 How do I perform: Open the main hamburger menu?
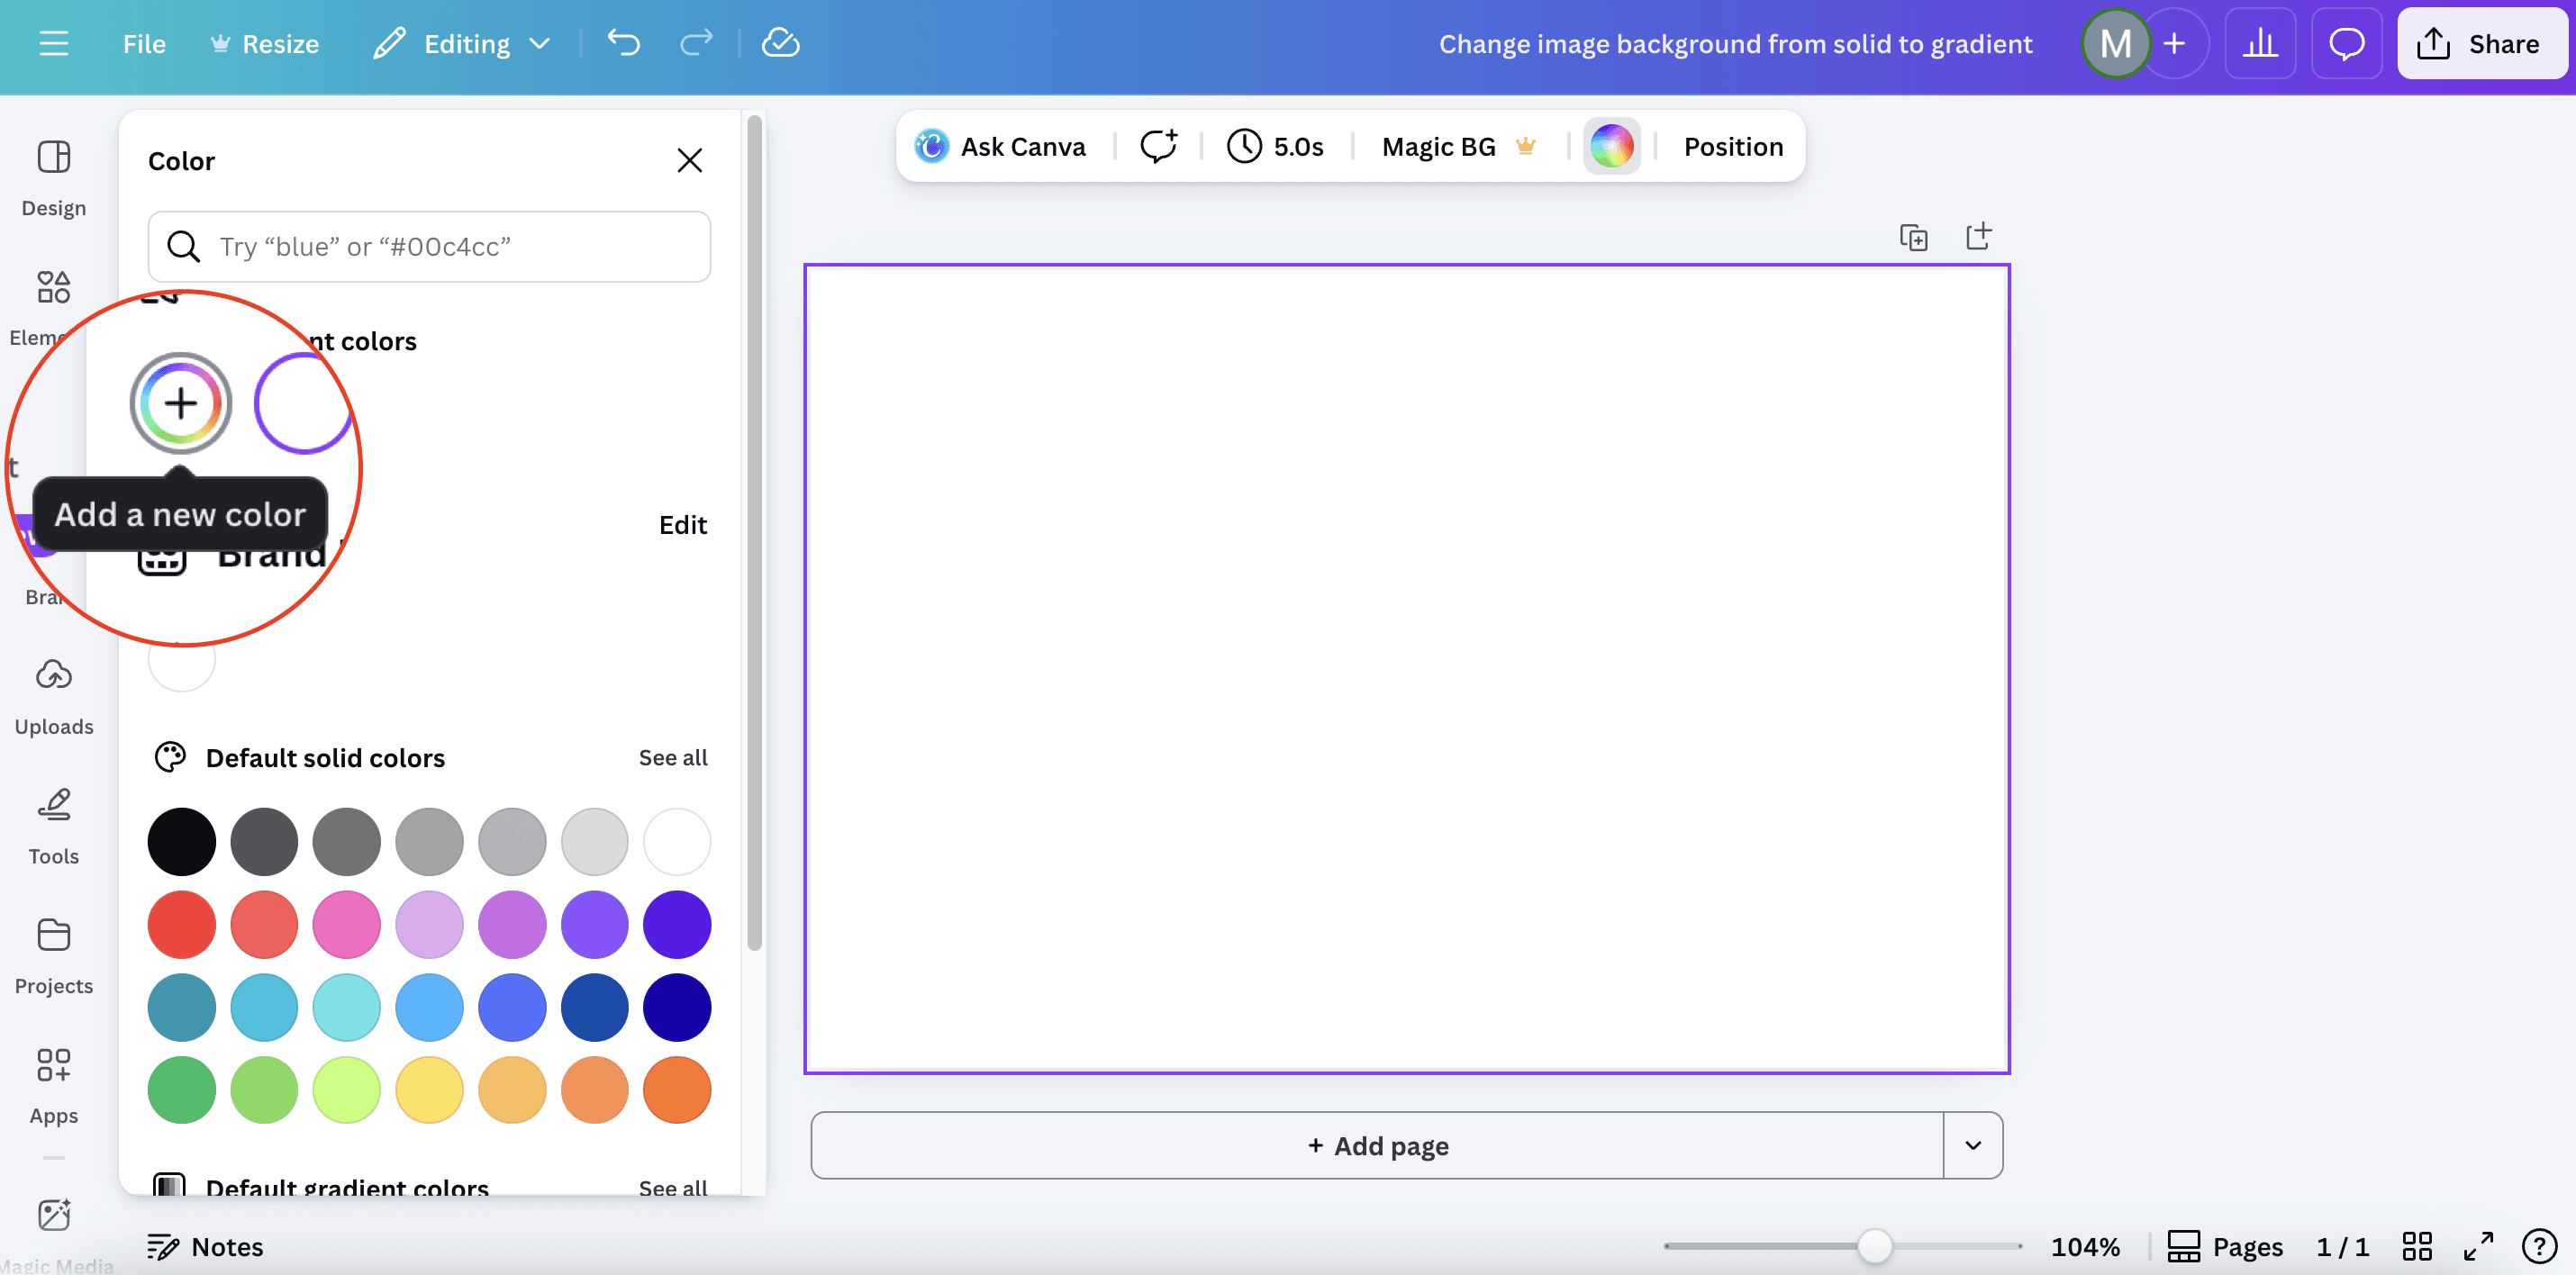(x=54, y=43)
